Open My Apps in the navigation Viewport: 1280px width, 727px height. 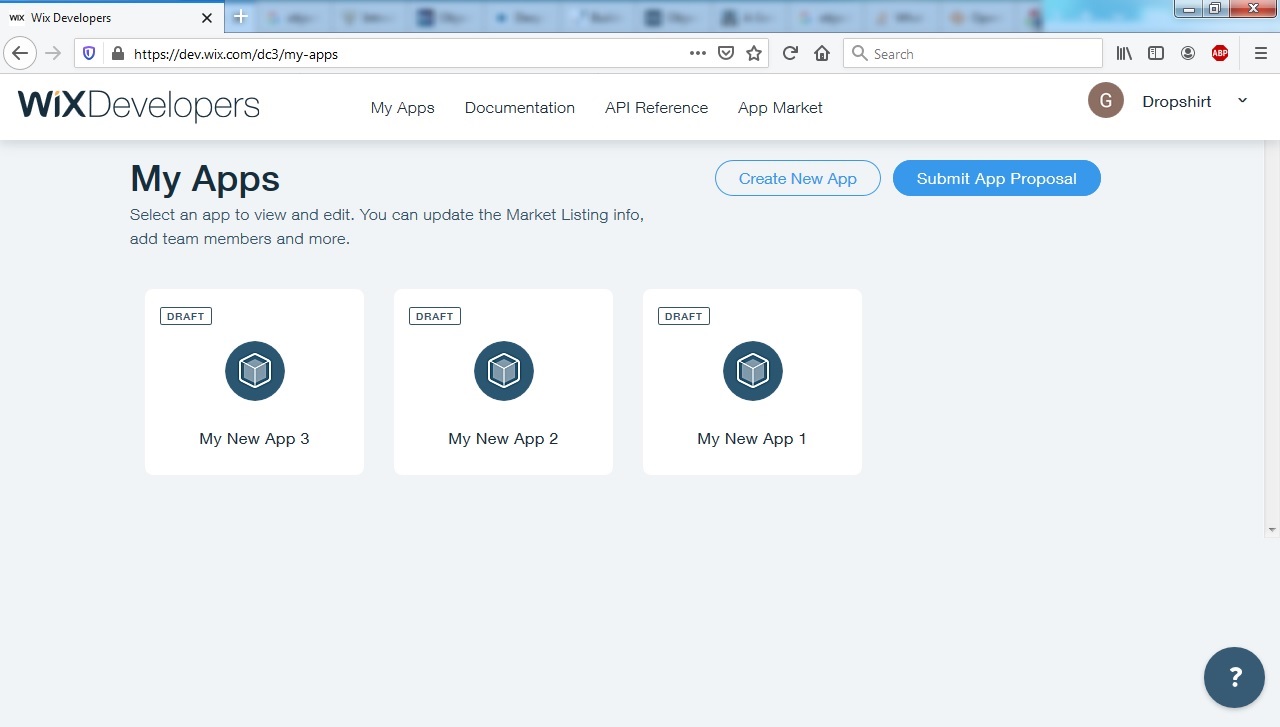coord(403,108)
